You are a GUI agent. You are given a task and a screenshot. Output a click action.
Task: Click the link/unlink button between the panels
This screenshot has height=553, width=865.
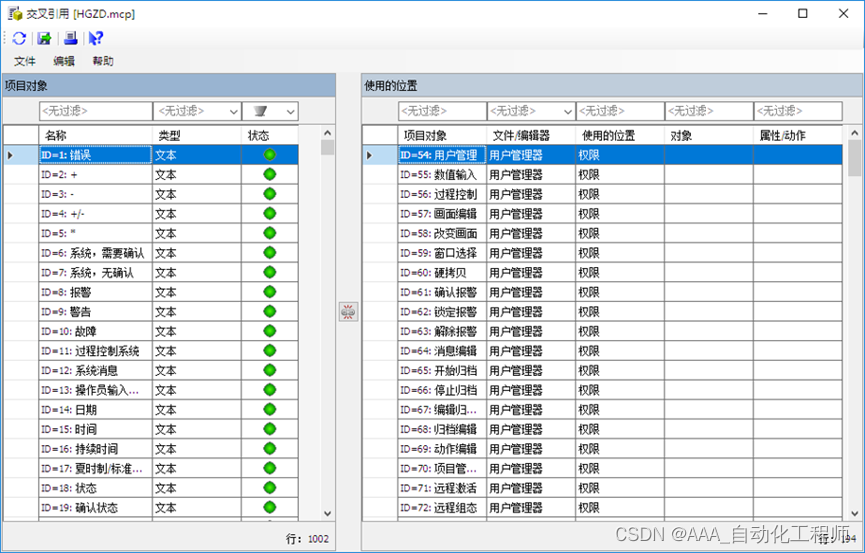point(348,312)
